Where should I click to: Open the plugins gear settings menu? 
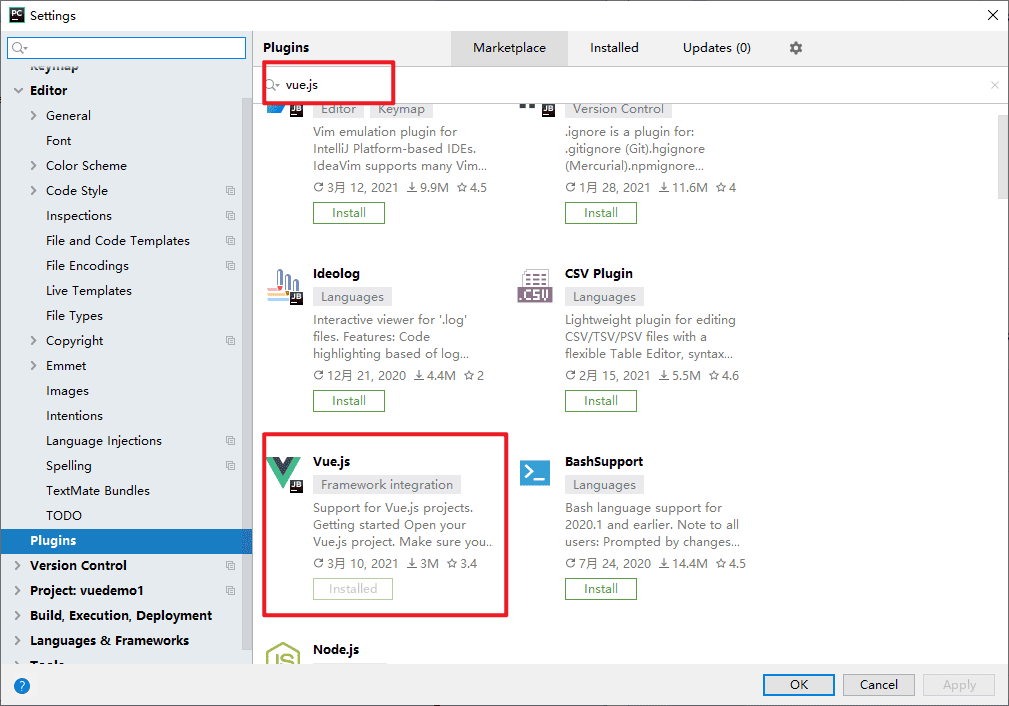coord(796,48)
